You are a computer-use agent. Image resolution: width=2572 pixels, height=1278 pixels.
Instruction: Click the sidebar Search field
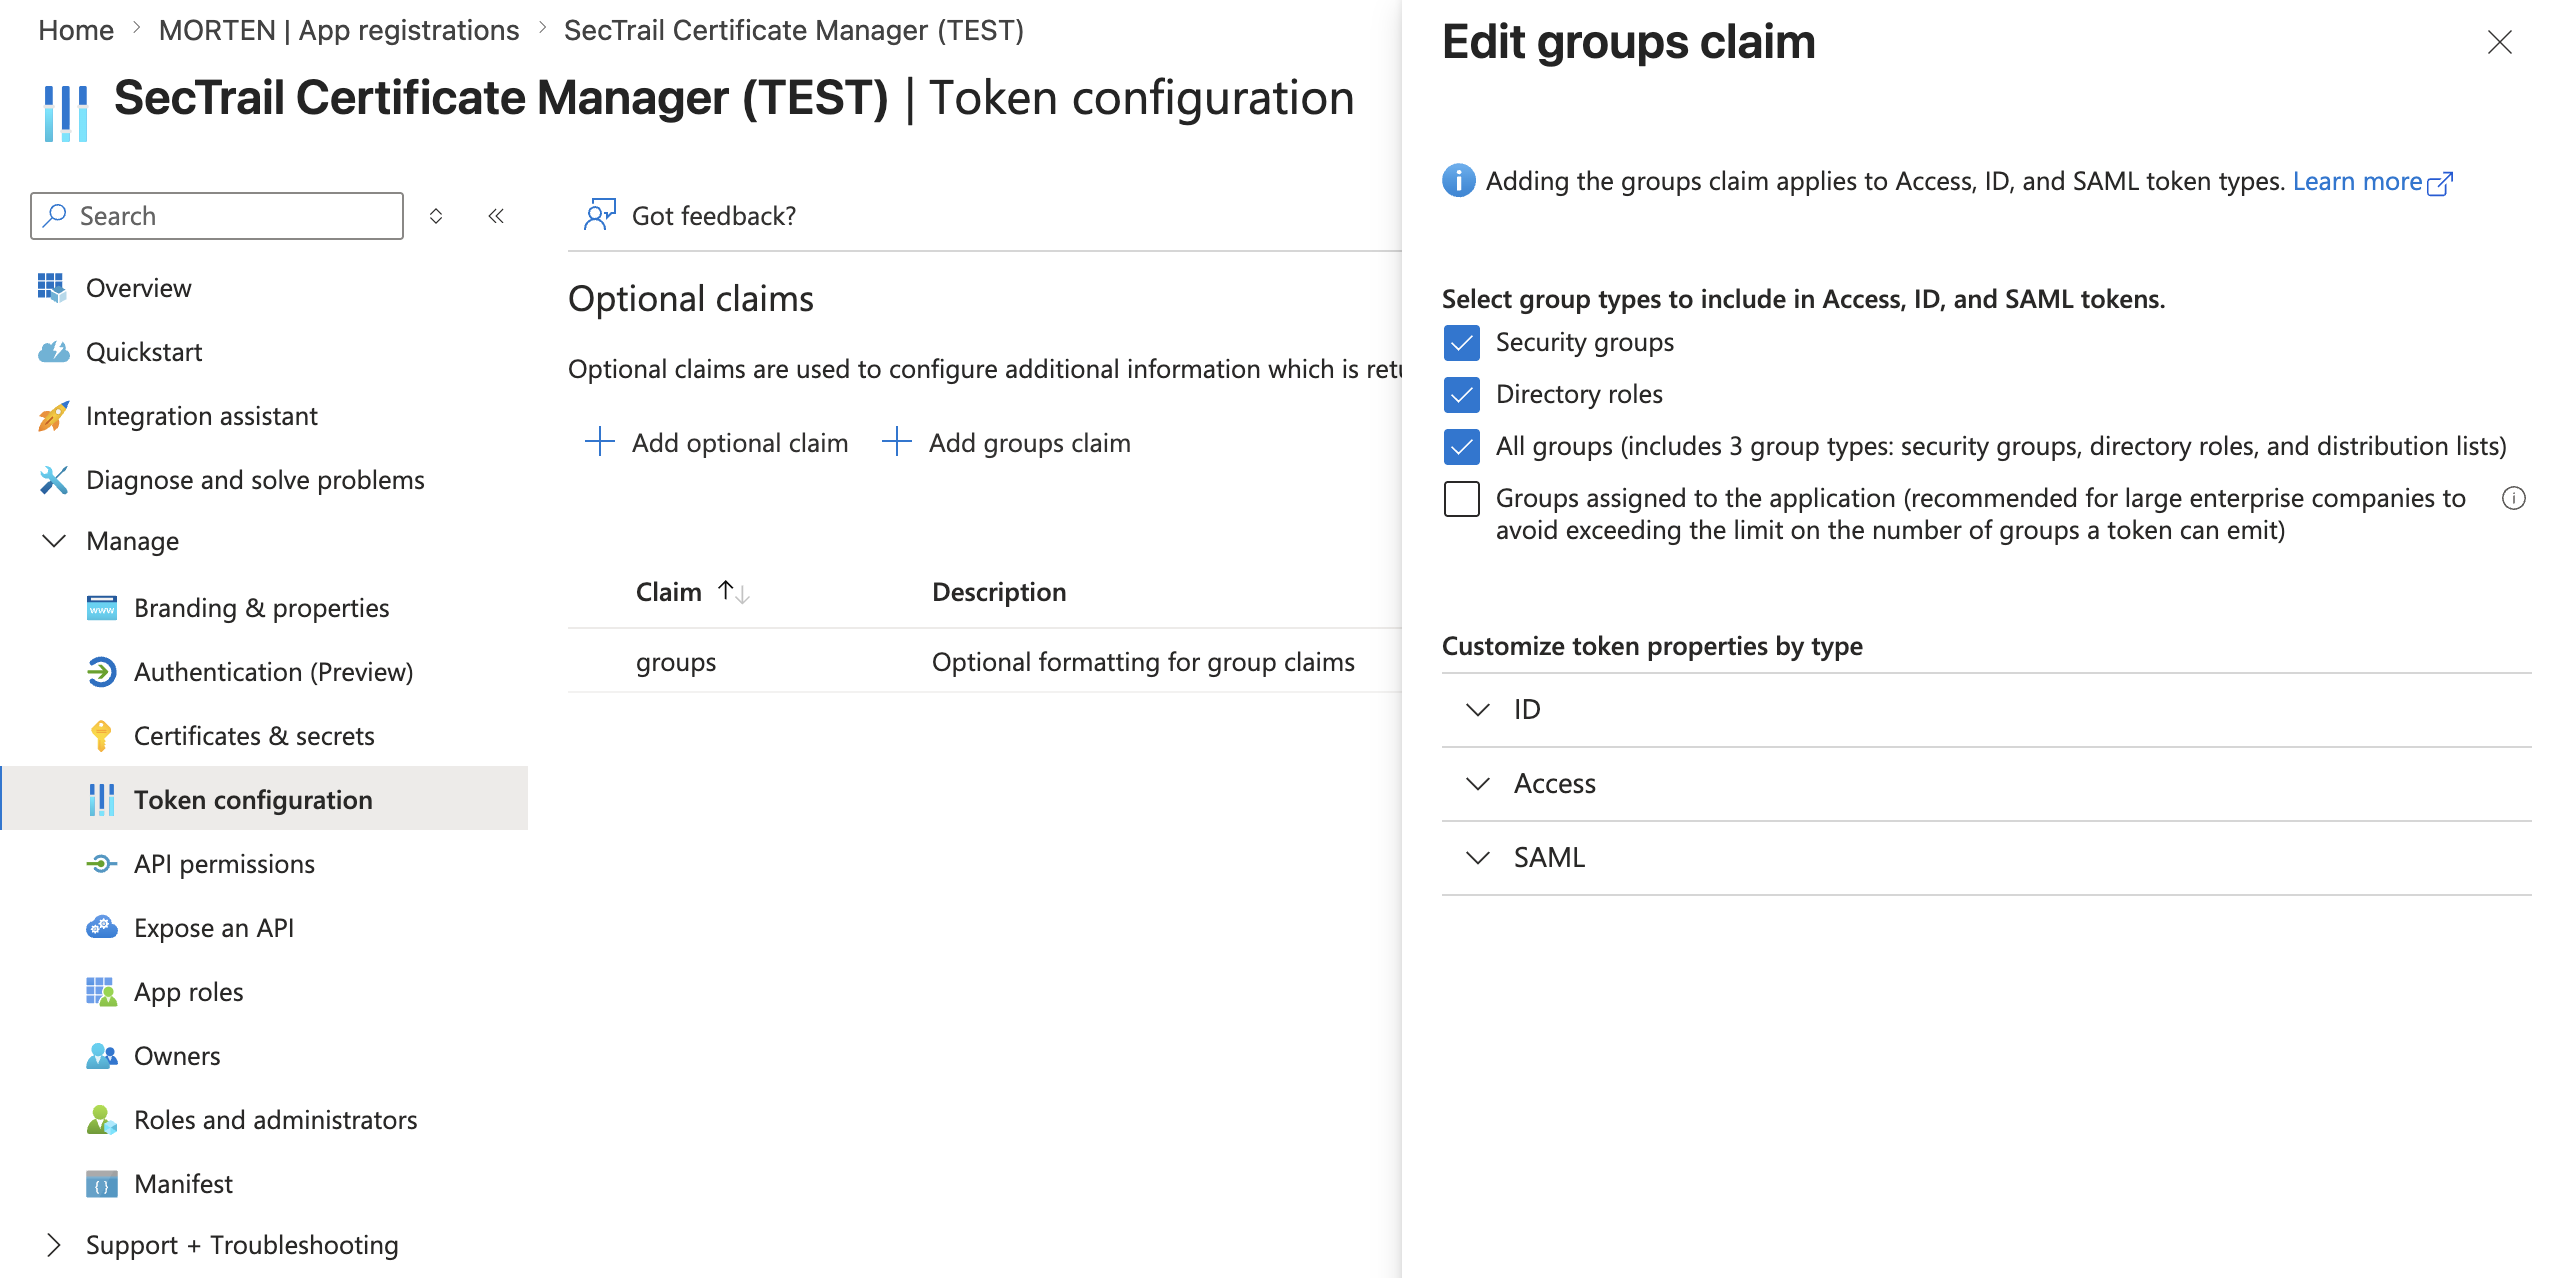(x=217, y=216)
